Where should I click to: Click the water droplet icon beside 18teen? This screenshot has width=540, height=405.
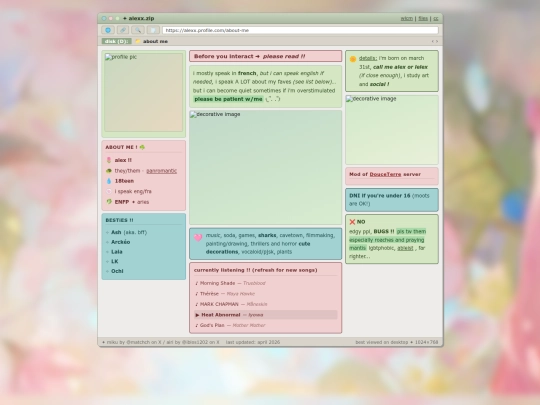coord(109,181)
